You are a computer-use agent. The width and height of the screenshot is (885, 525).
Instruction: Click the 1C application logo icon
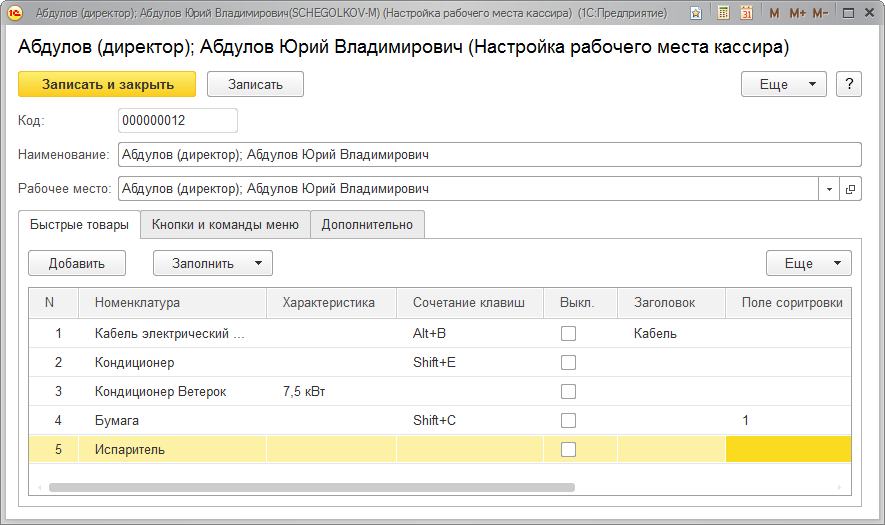tap(15, 14)
